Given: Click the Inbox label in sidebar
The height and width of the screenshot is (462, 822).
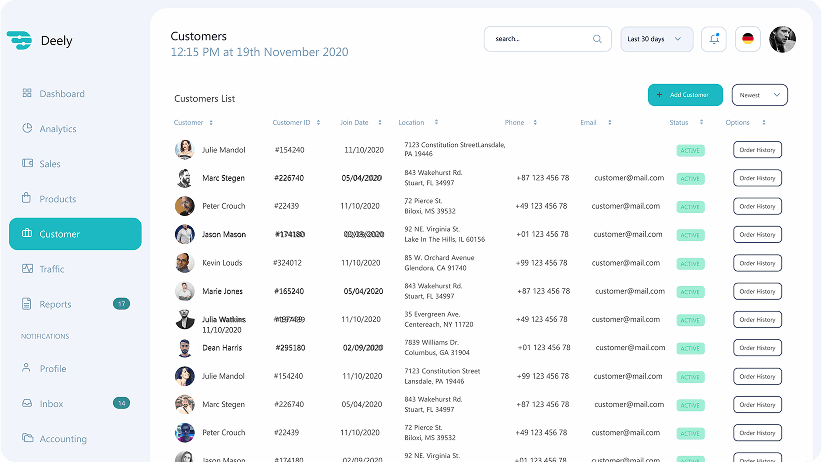Looking at the screenshot, I should click(51, 404).
